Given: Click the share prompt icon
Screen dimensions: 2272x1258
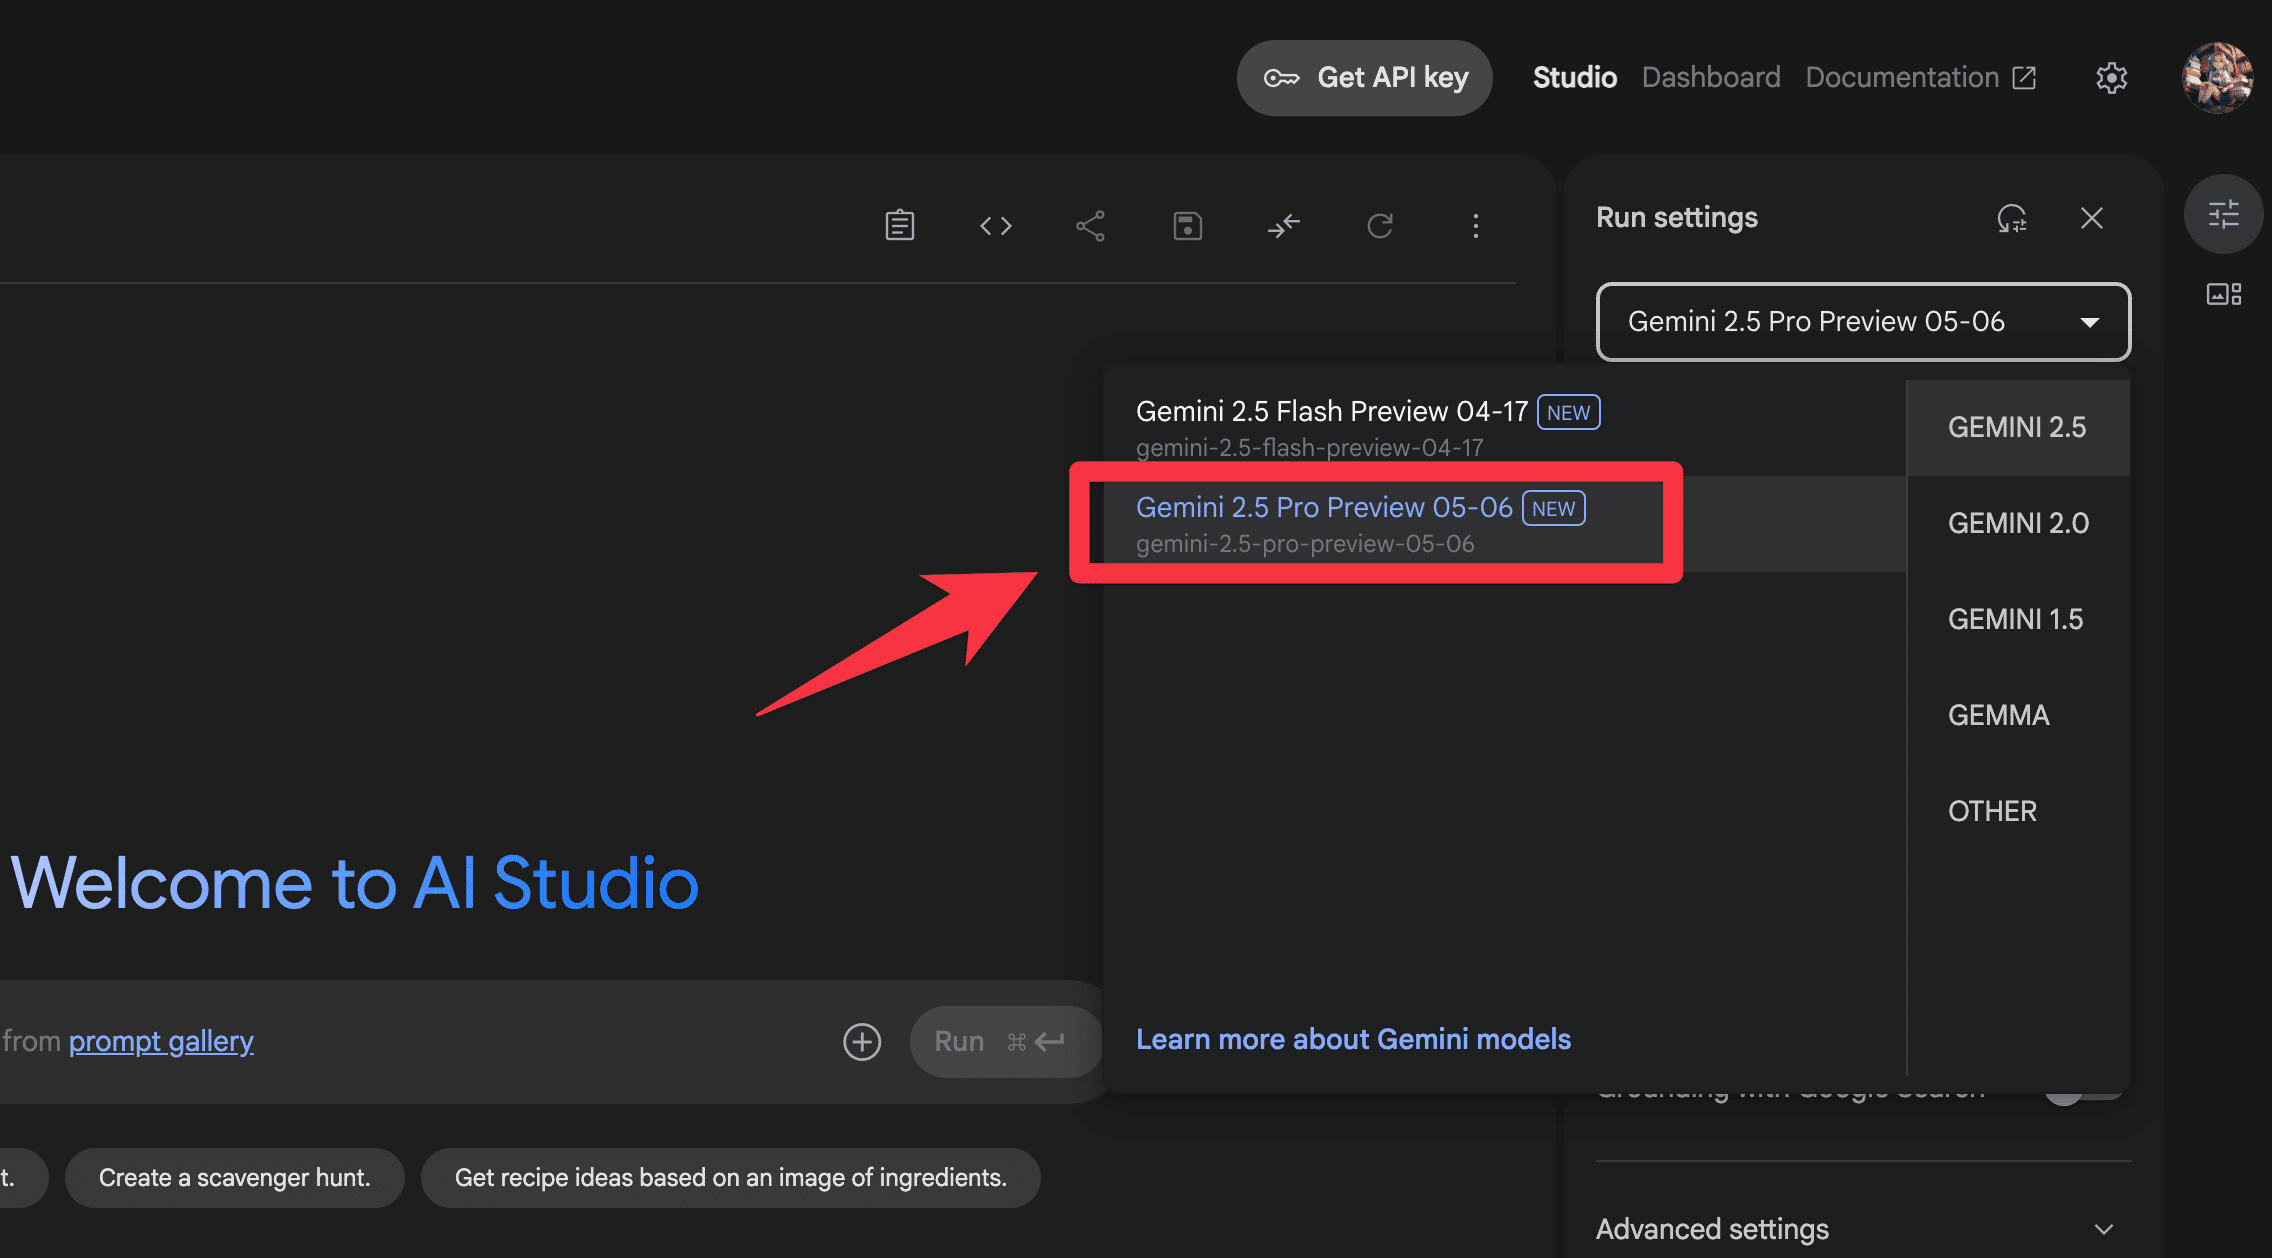Looking at the screenshot, I should coord(1090,226).
